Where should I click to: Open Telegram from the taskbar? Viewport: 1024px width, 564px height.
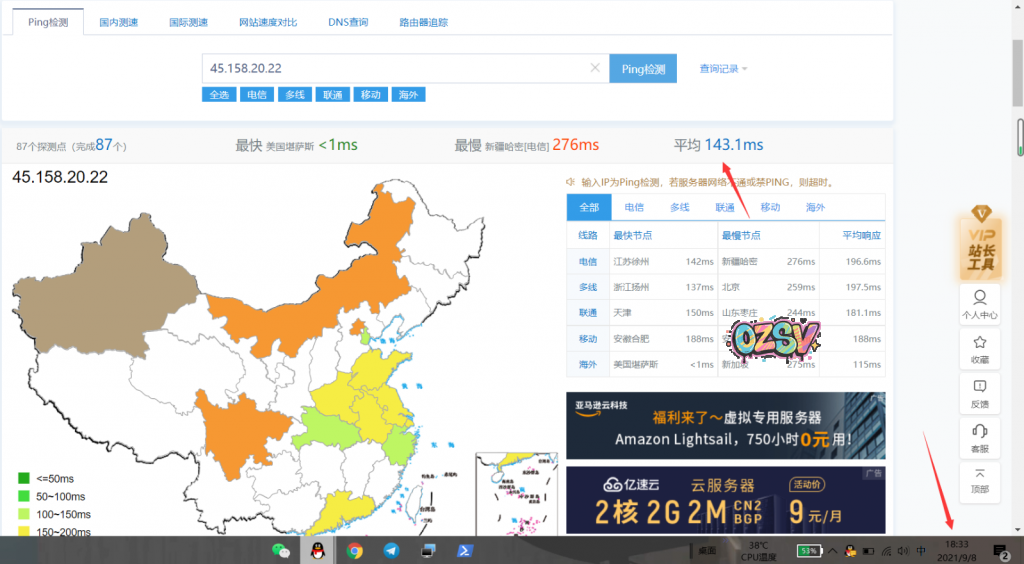[391, 550]
